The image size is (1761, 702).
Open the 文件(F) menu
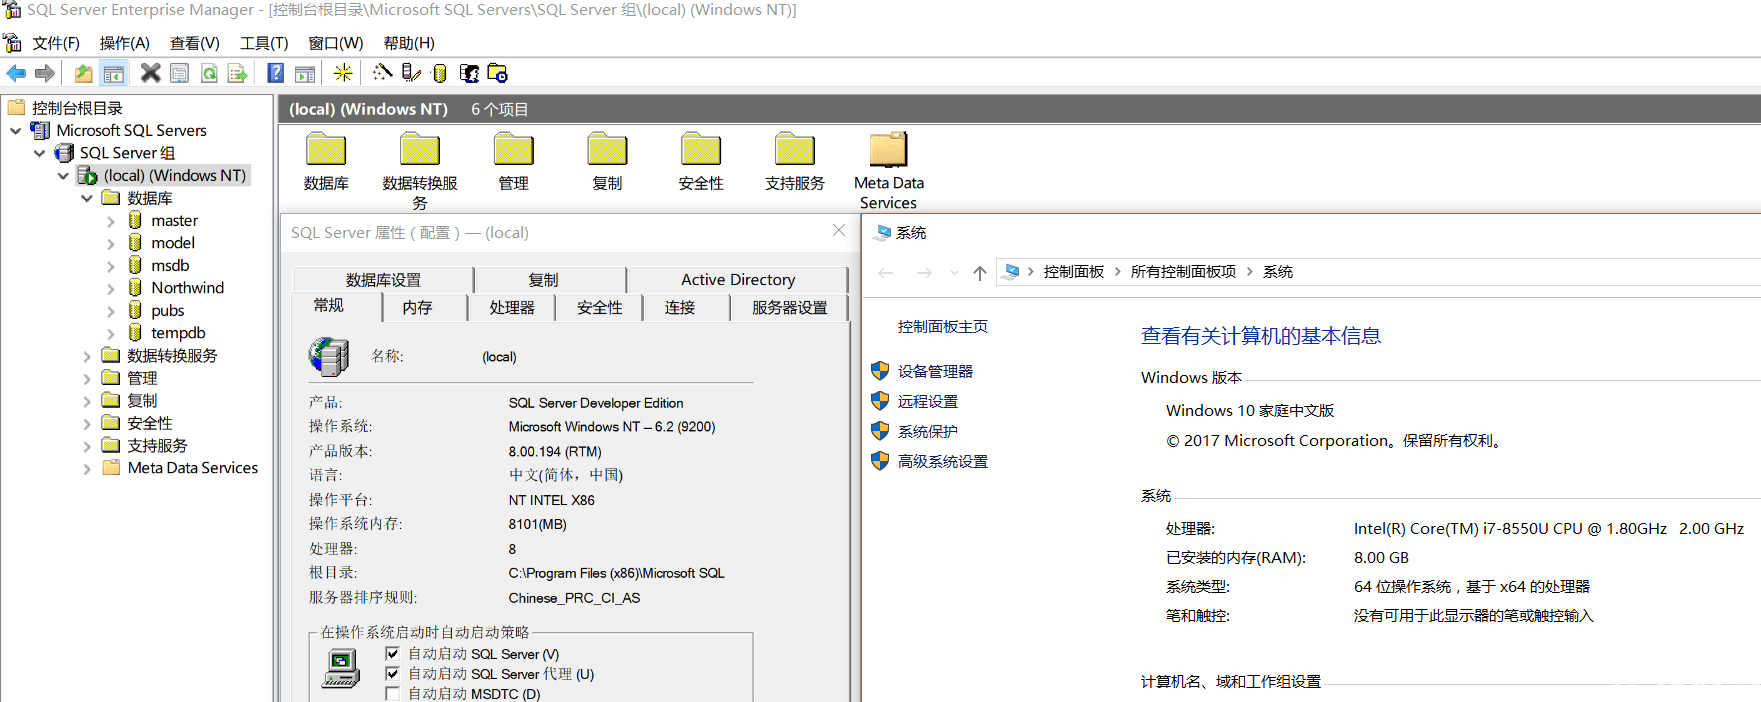56,43
